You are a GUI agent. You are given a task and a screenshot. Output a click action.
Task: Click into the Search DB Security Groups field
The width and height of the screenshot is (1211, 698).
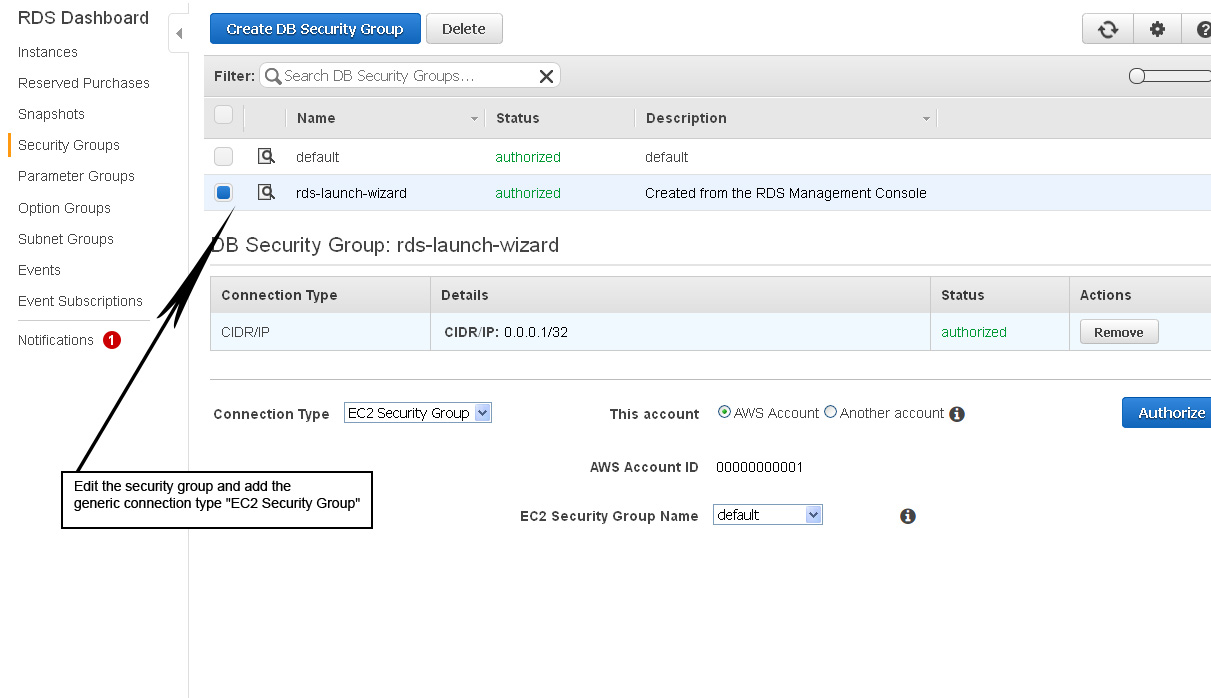[409, 76]
